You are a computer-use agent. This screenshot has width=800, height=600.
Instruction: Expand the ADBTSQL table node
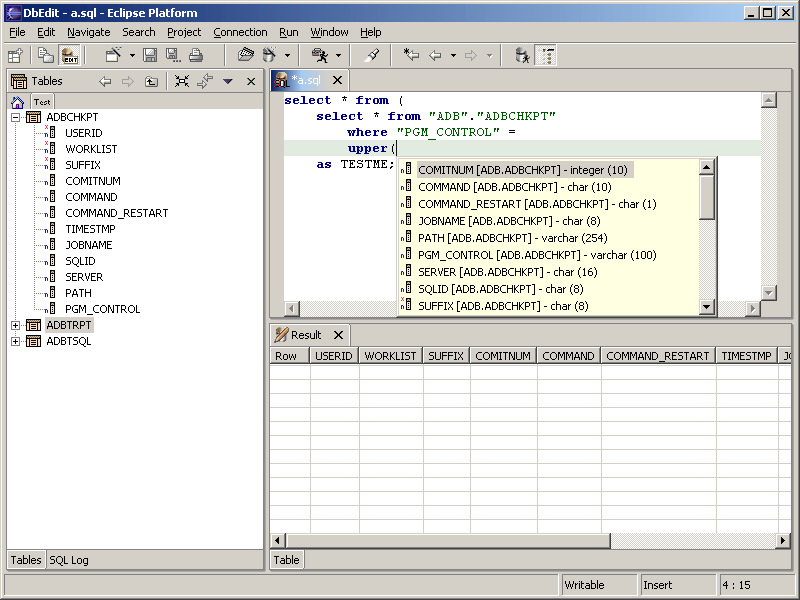tap(16, 341)
